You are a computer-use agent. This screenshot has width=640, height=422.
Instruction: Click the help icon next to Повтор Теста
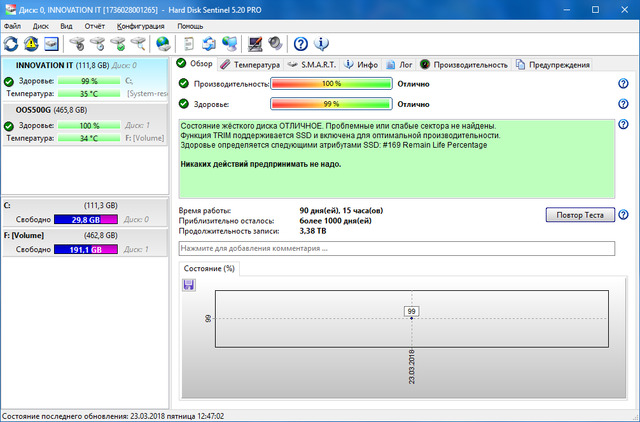(x=623, y=215)
